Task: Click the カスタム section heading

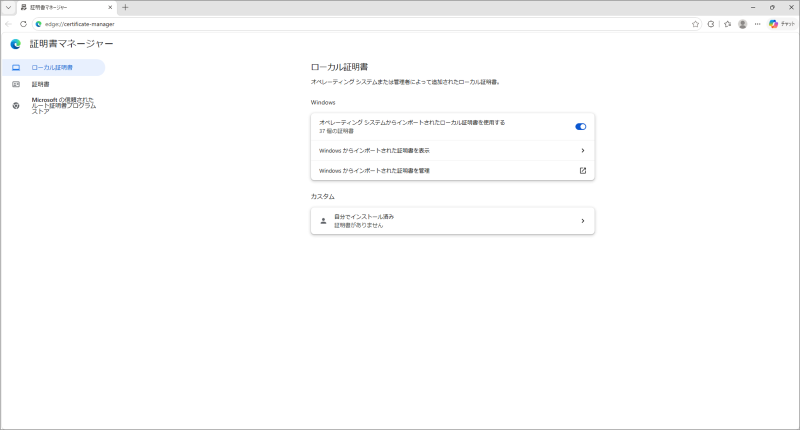Action: 322,196
